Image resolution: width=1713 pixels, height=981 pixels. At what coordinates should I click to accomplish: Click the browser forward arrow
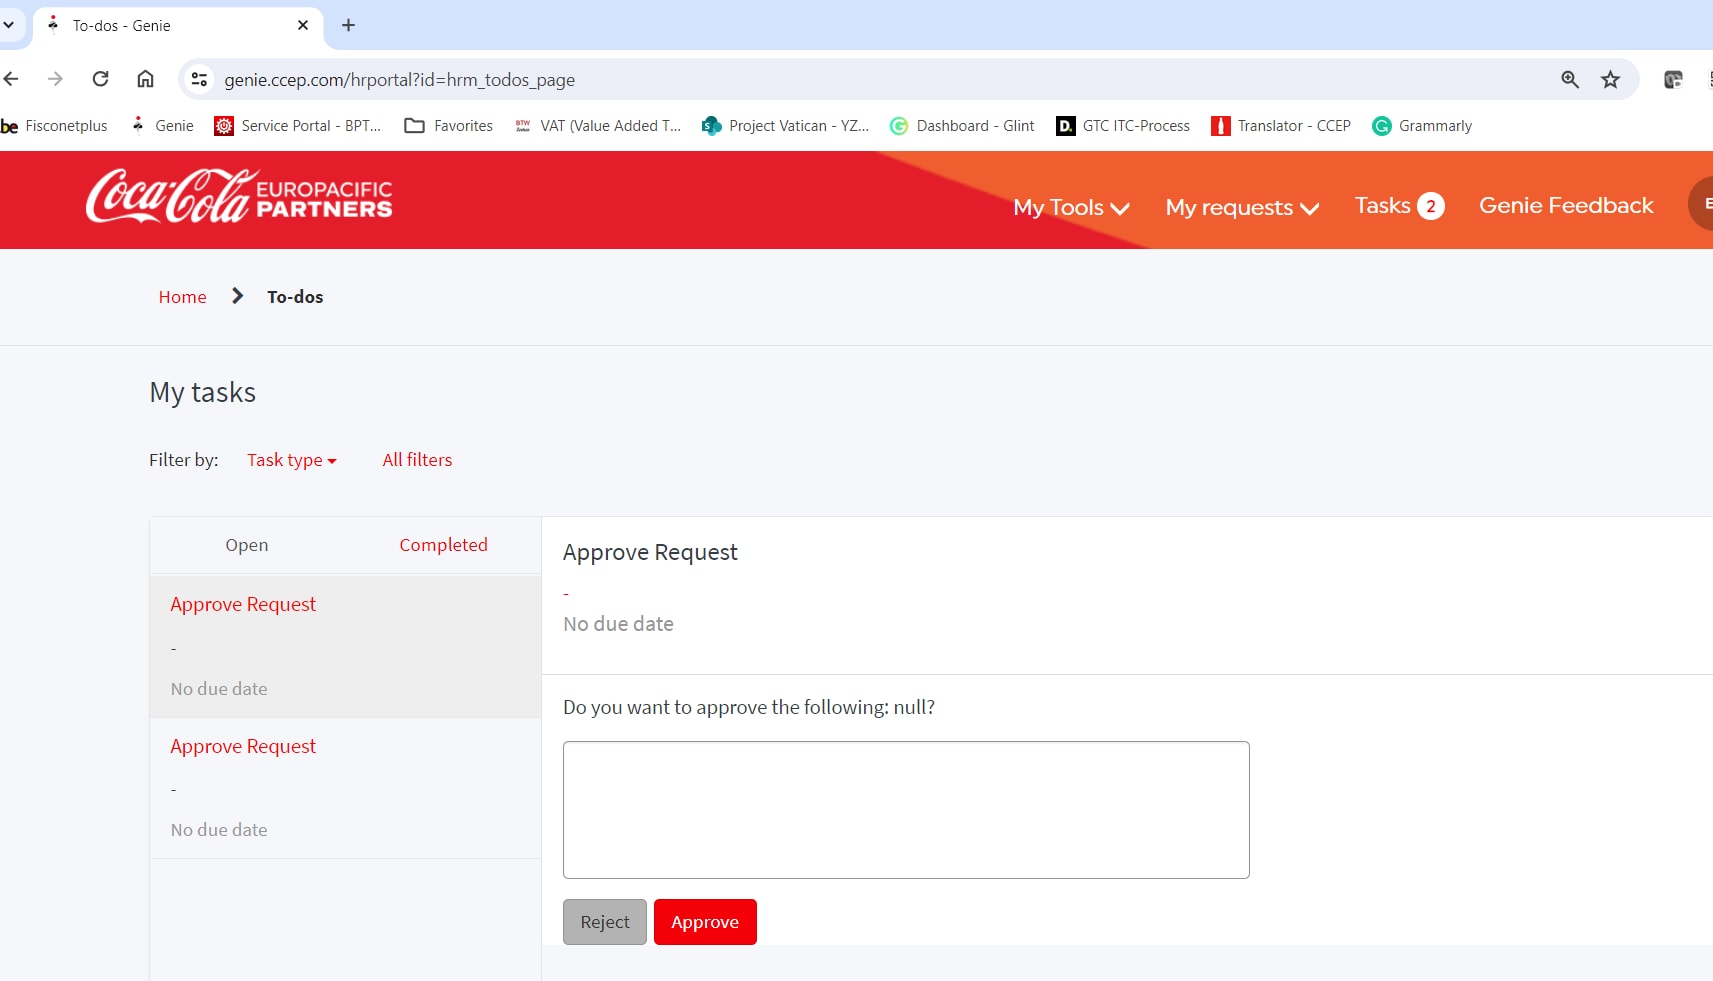click(x=55, y=79)
